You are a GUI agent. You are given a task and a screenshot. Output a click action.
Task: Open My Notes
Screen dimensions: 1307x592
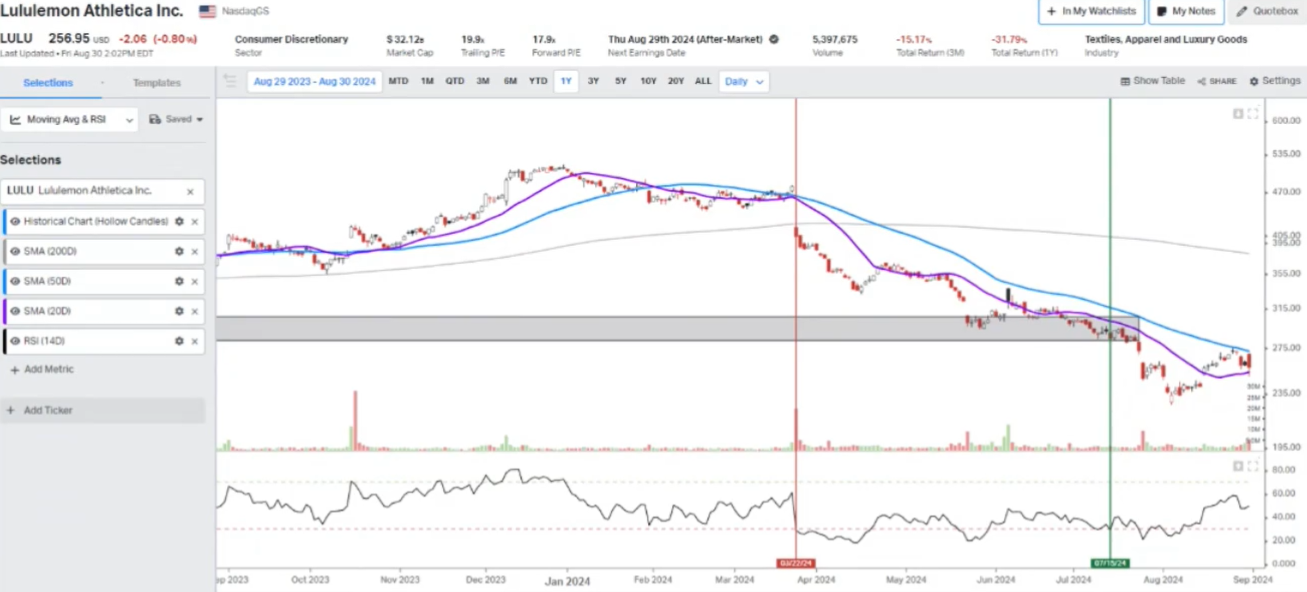[x=1186, y=11]
